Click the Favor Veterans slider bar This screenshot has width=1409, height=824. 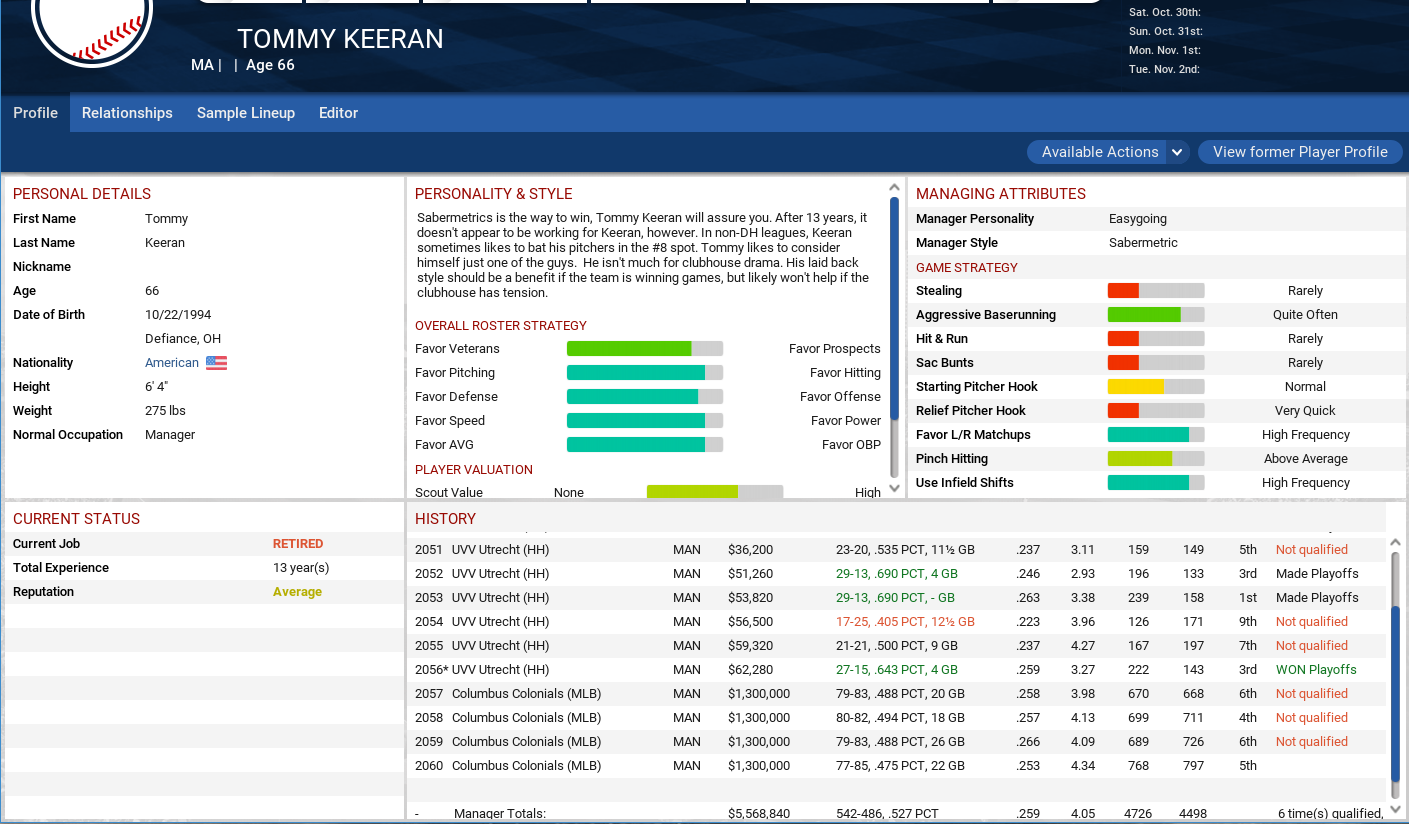pos(644,349)
